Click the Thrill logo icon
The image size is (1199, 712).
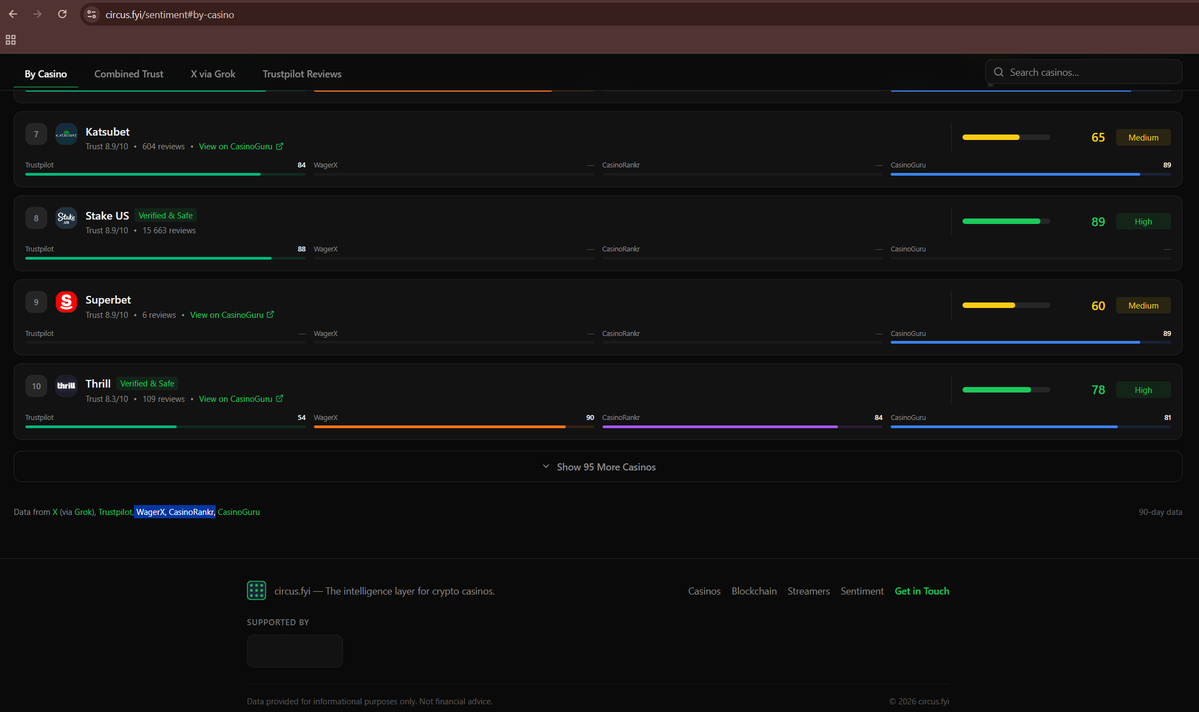[x=67, y=386]
